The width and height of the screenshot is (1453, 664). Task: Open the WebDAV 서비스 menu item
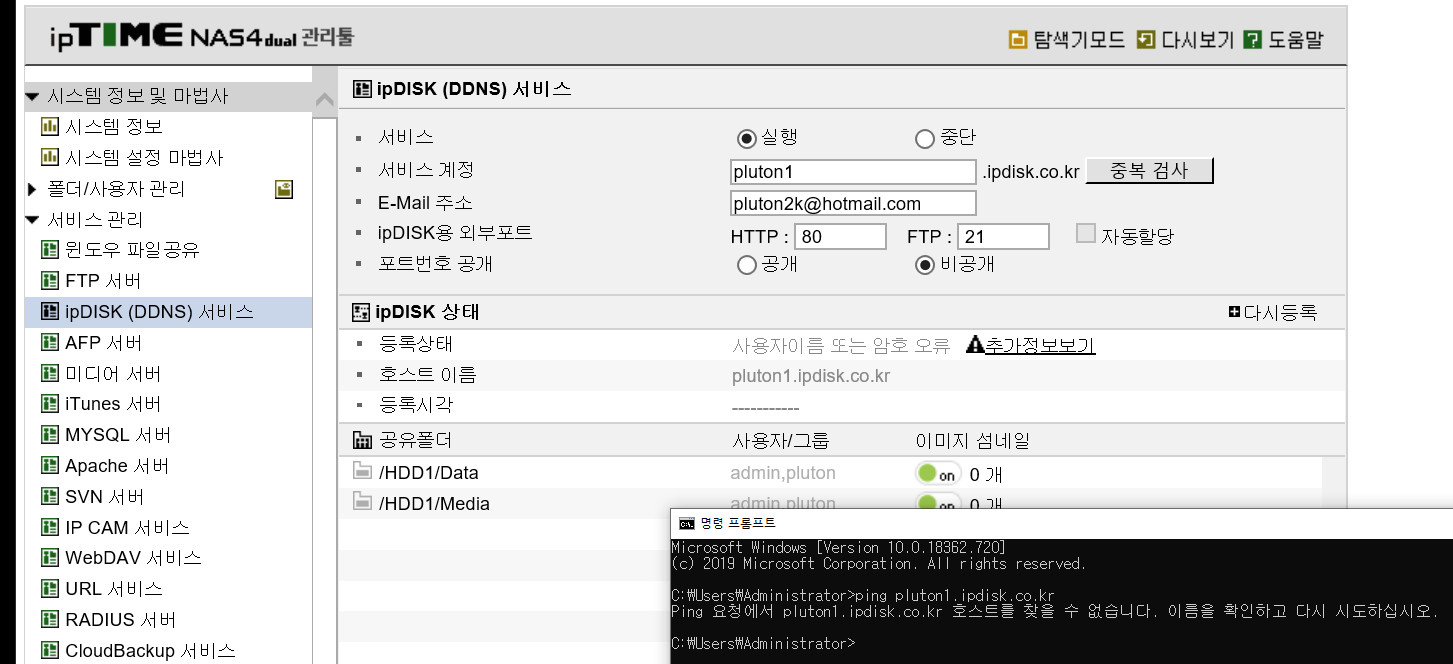pyautogui.click(x=133, y=558)
